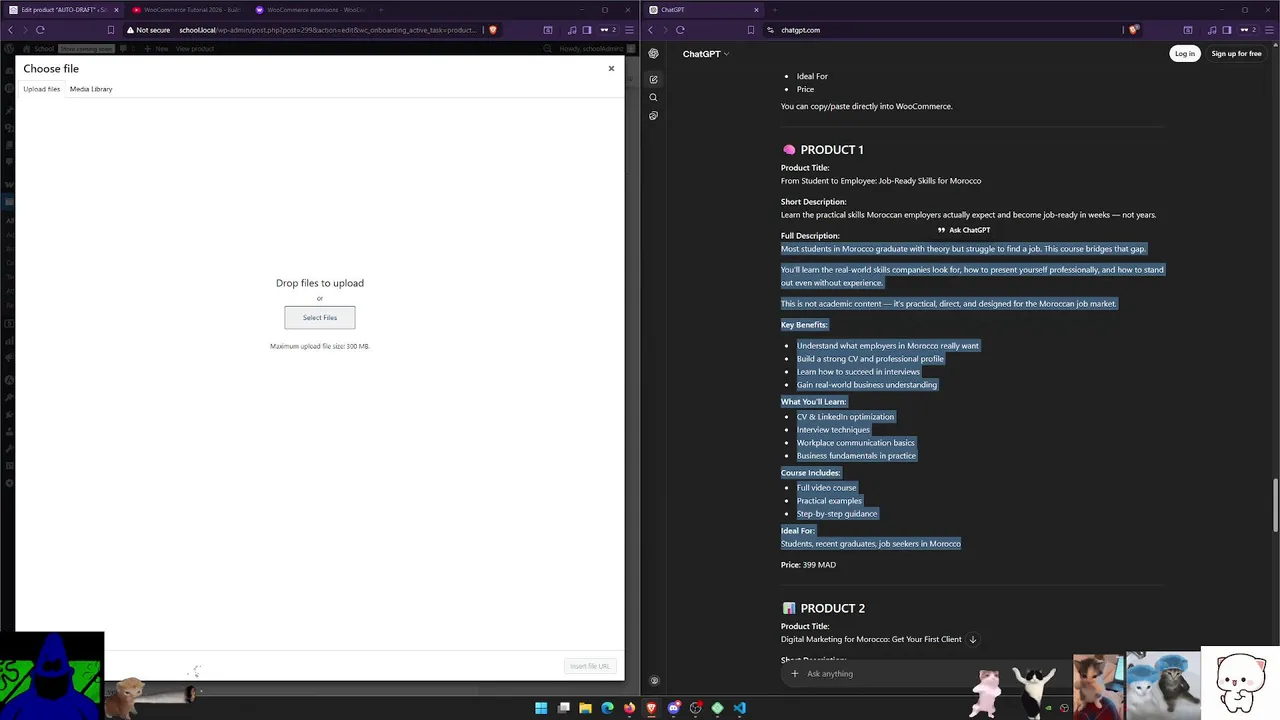Screen dimensions: 1280x720
Task: Go back in the left browser window
Action: pyautogui.click(x=10, y=30)
